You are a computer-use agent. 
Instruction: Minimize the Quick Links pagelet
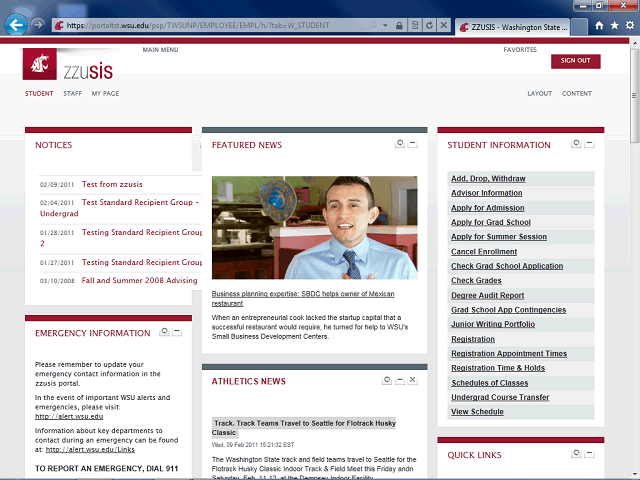click(x=589, y=453)
